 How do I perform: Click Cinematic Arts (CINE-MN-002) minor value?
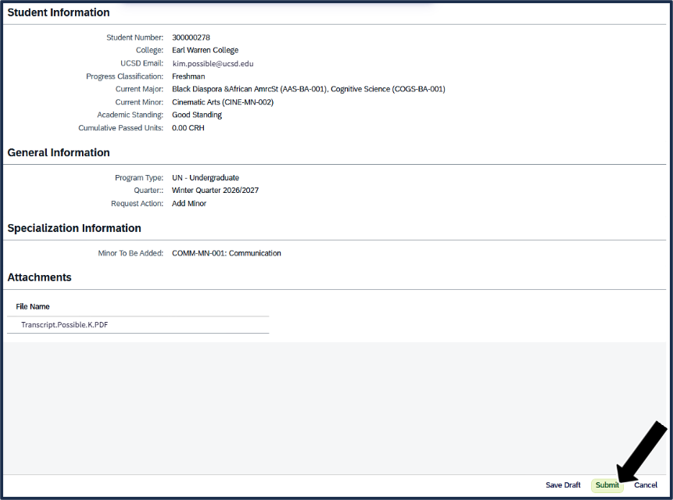point(223,102)
